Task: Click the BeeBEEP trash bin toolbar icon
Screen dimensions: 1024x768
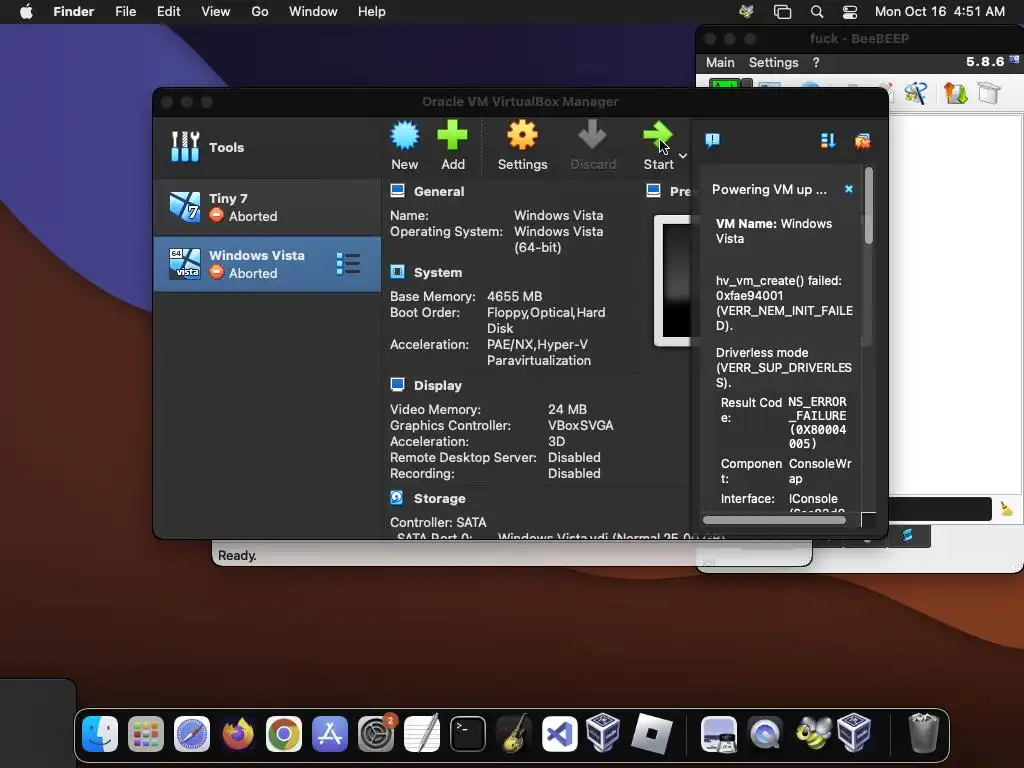Action: click(x=989, y=93)
